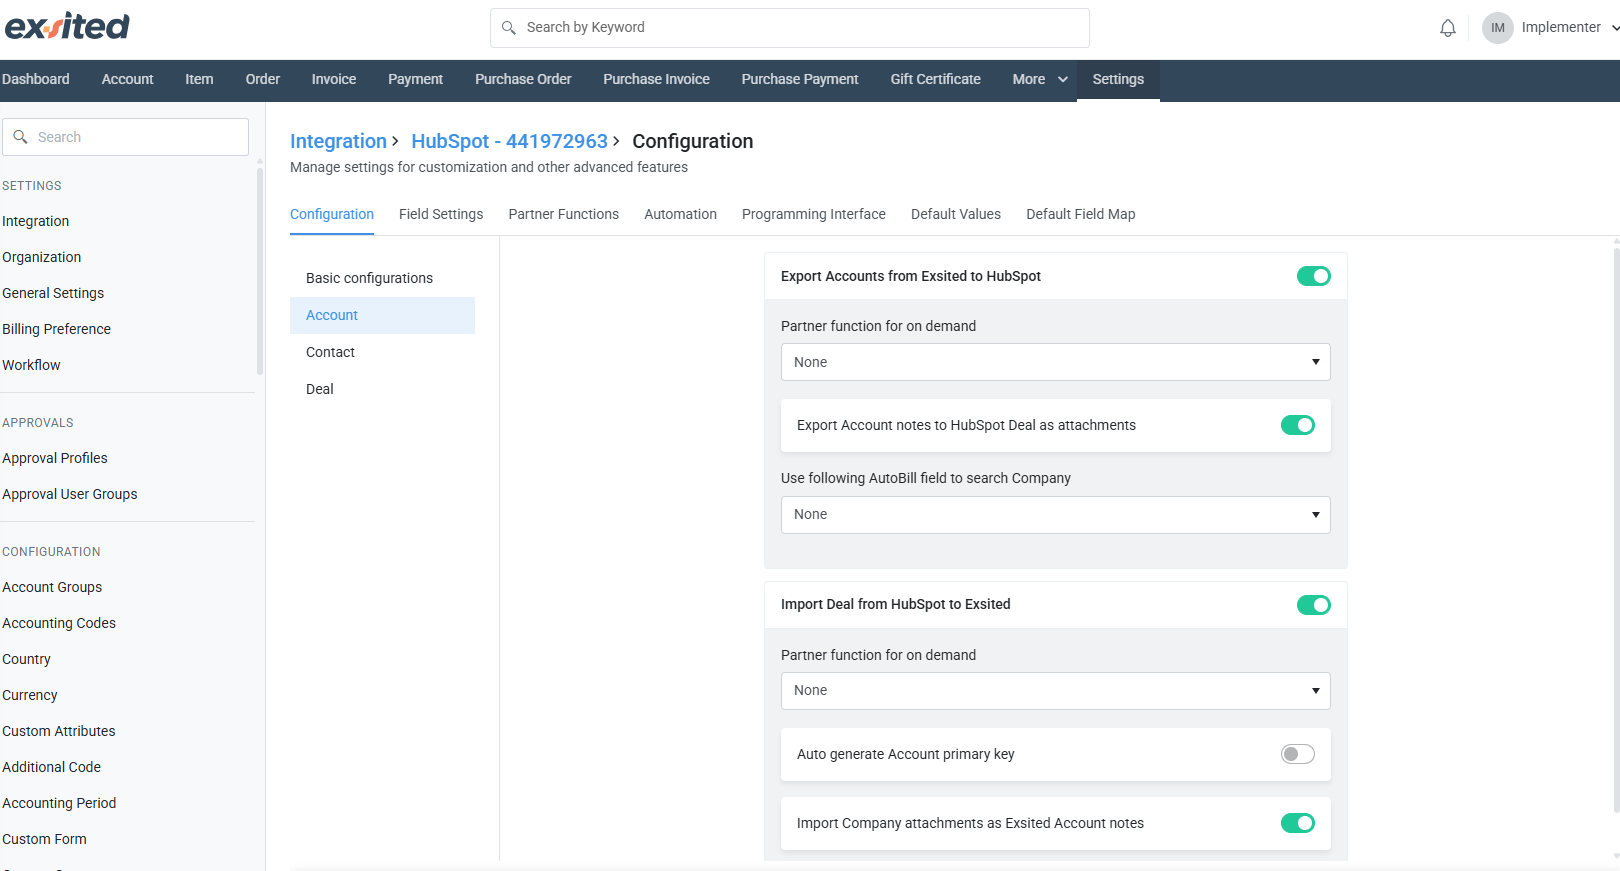Open Purchase Payment in the navigation bar
This screenshot has width=1620, height=871.
point(800,80)
